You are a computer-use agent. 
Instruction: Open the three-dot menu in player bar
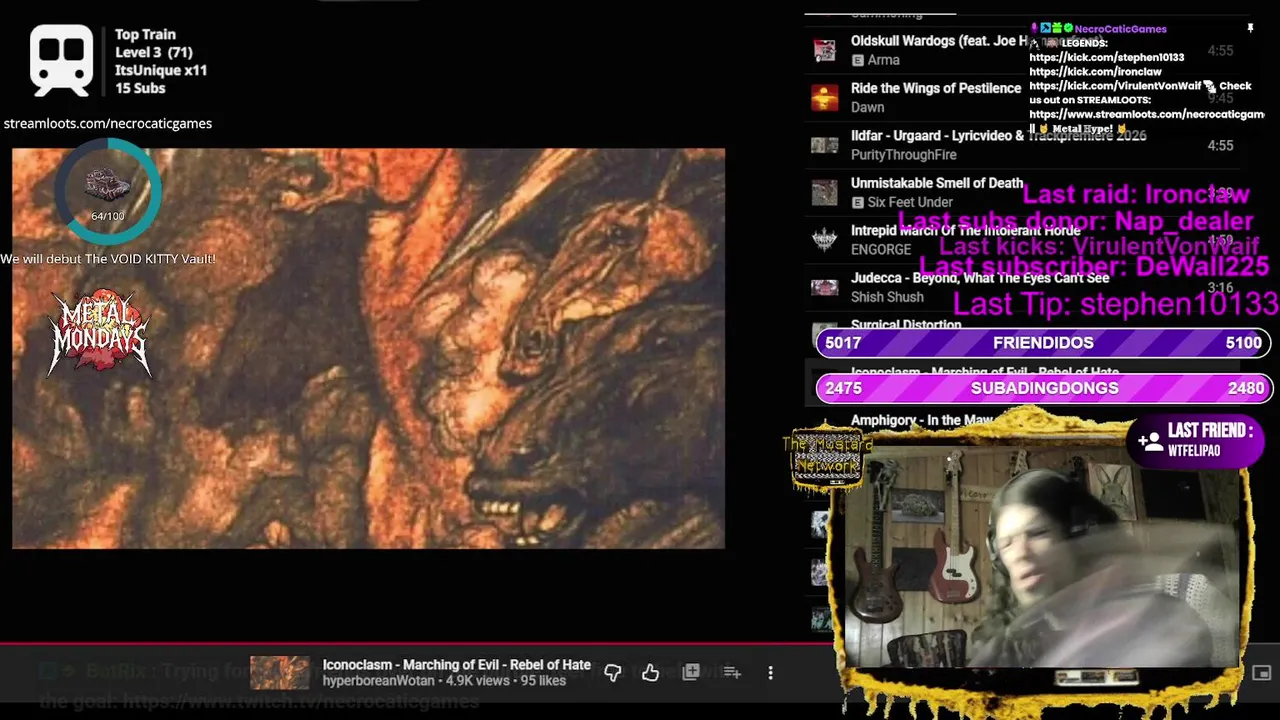click(x=770, y=673)
